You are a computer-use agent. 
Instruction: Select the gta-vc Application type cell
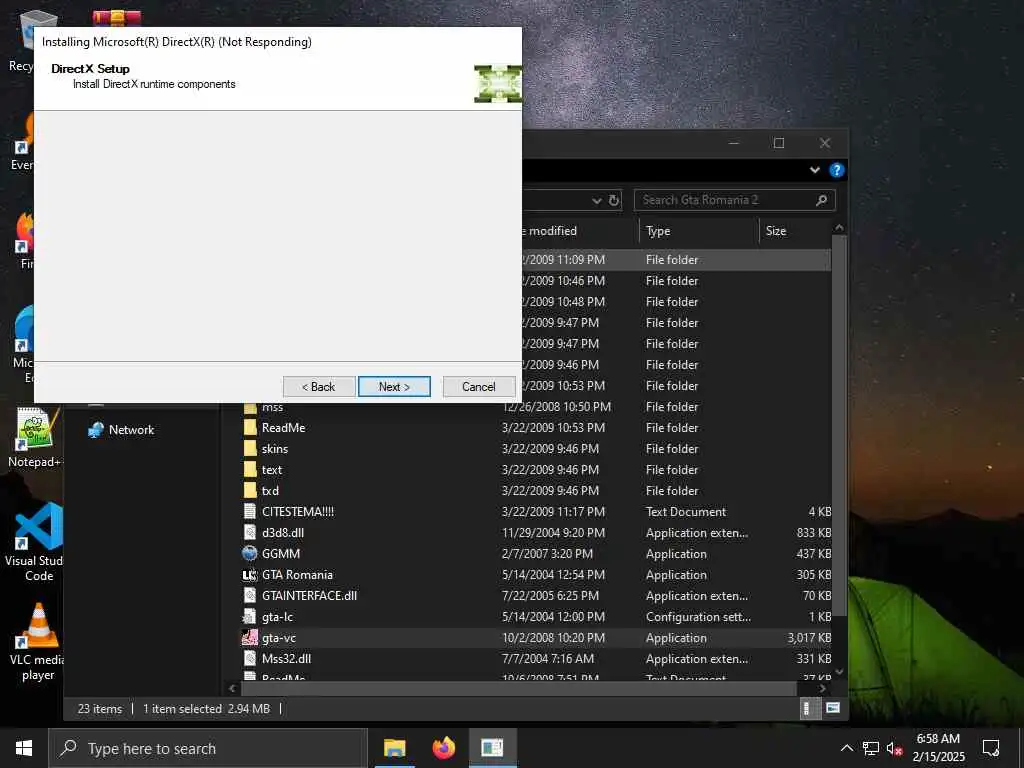[676, 638]
